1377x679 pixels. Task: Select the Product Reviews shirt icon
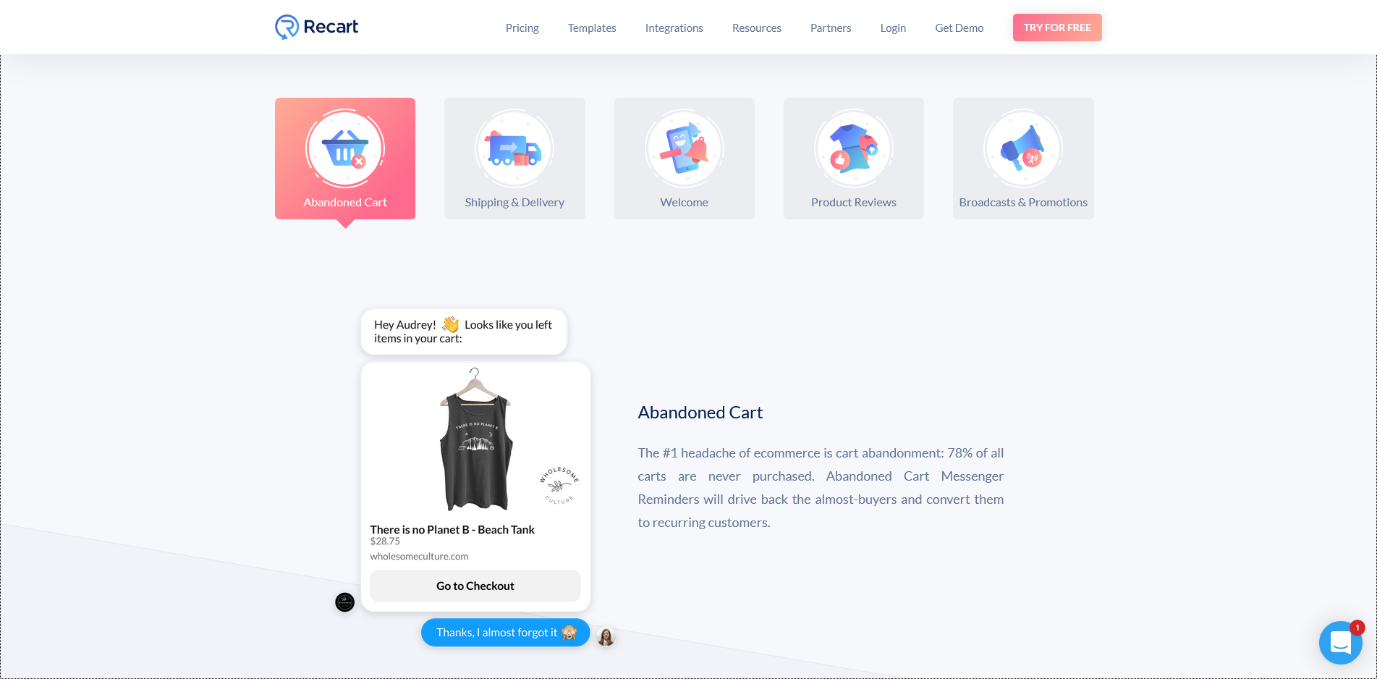[853, 149]
